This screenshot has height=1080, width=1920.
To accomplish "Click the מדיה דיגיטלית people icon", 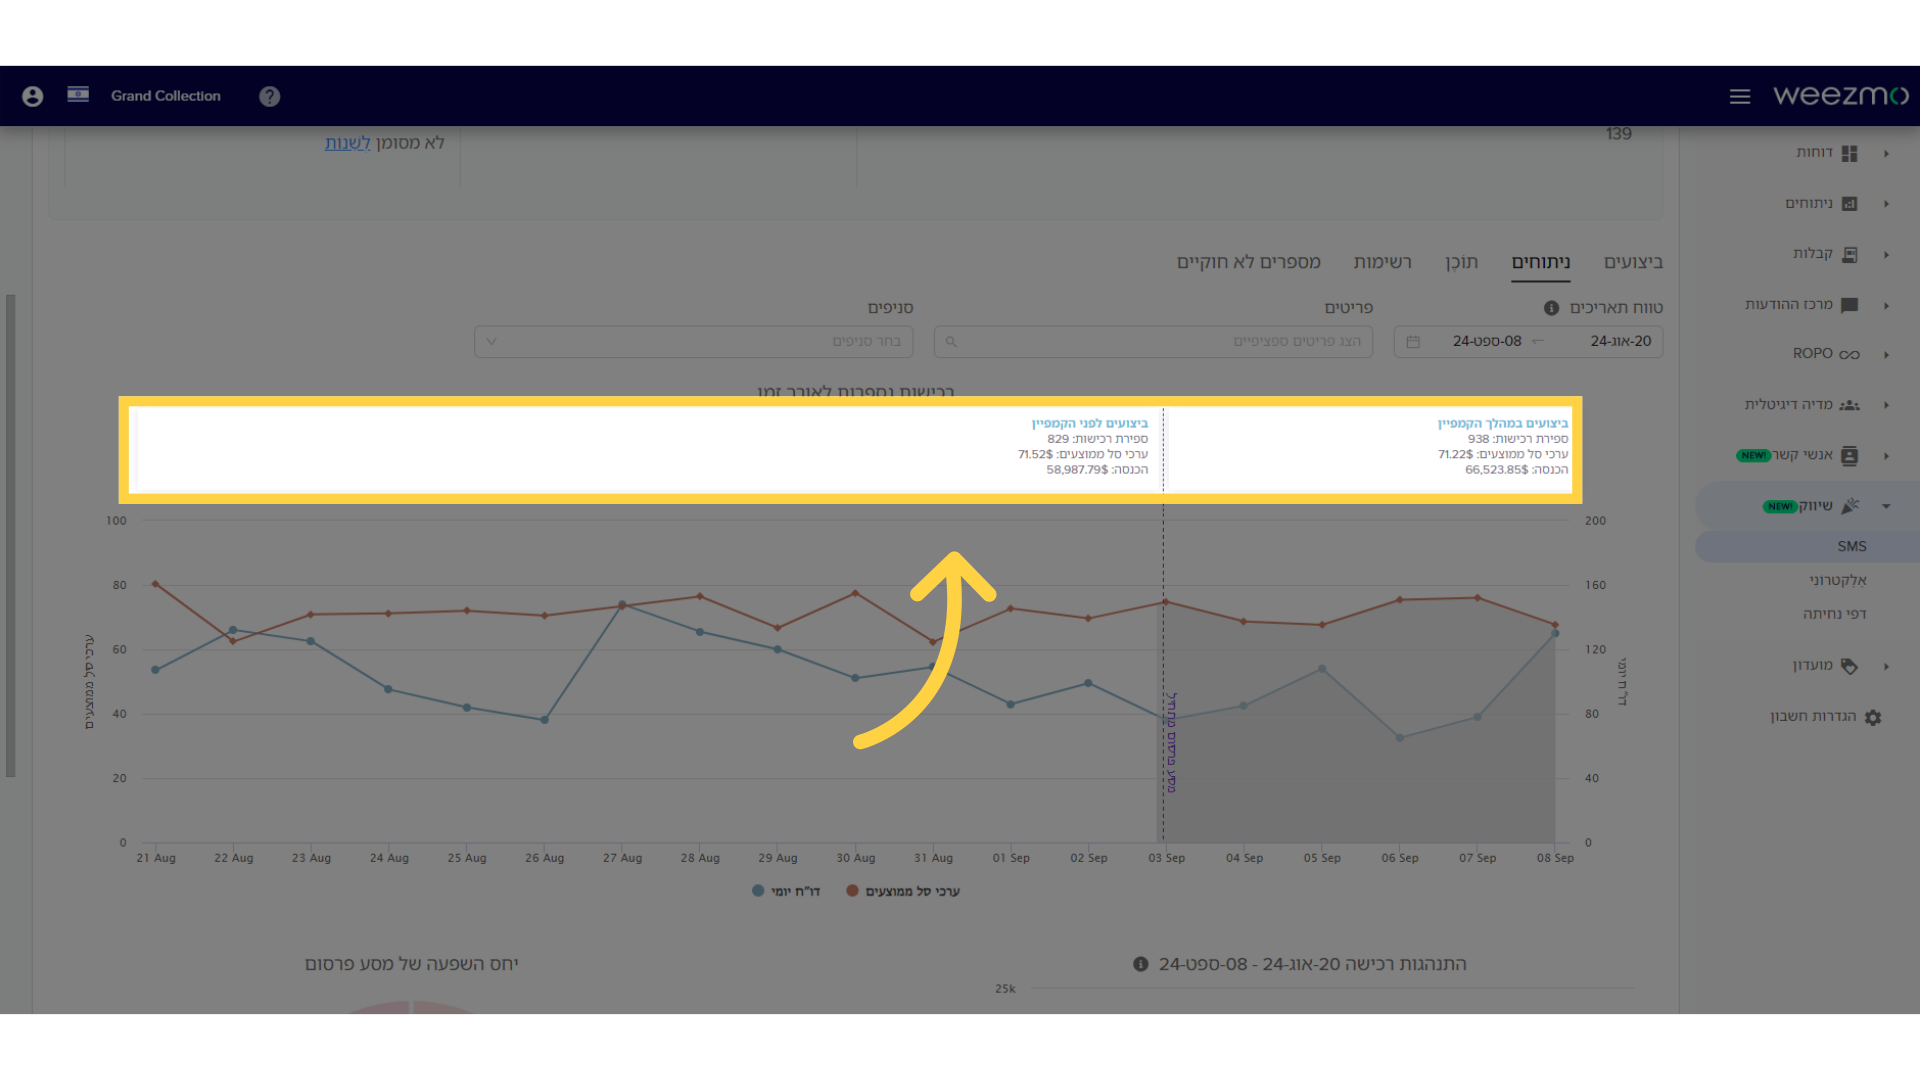I will (x=1849, y=405).
